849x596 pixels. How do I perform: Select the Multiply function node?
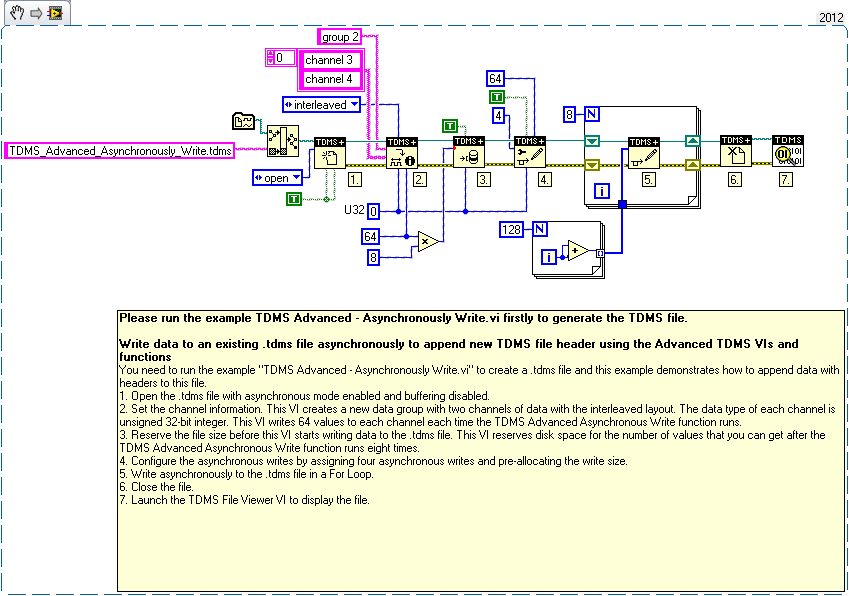(428, 241)
